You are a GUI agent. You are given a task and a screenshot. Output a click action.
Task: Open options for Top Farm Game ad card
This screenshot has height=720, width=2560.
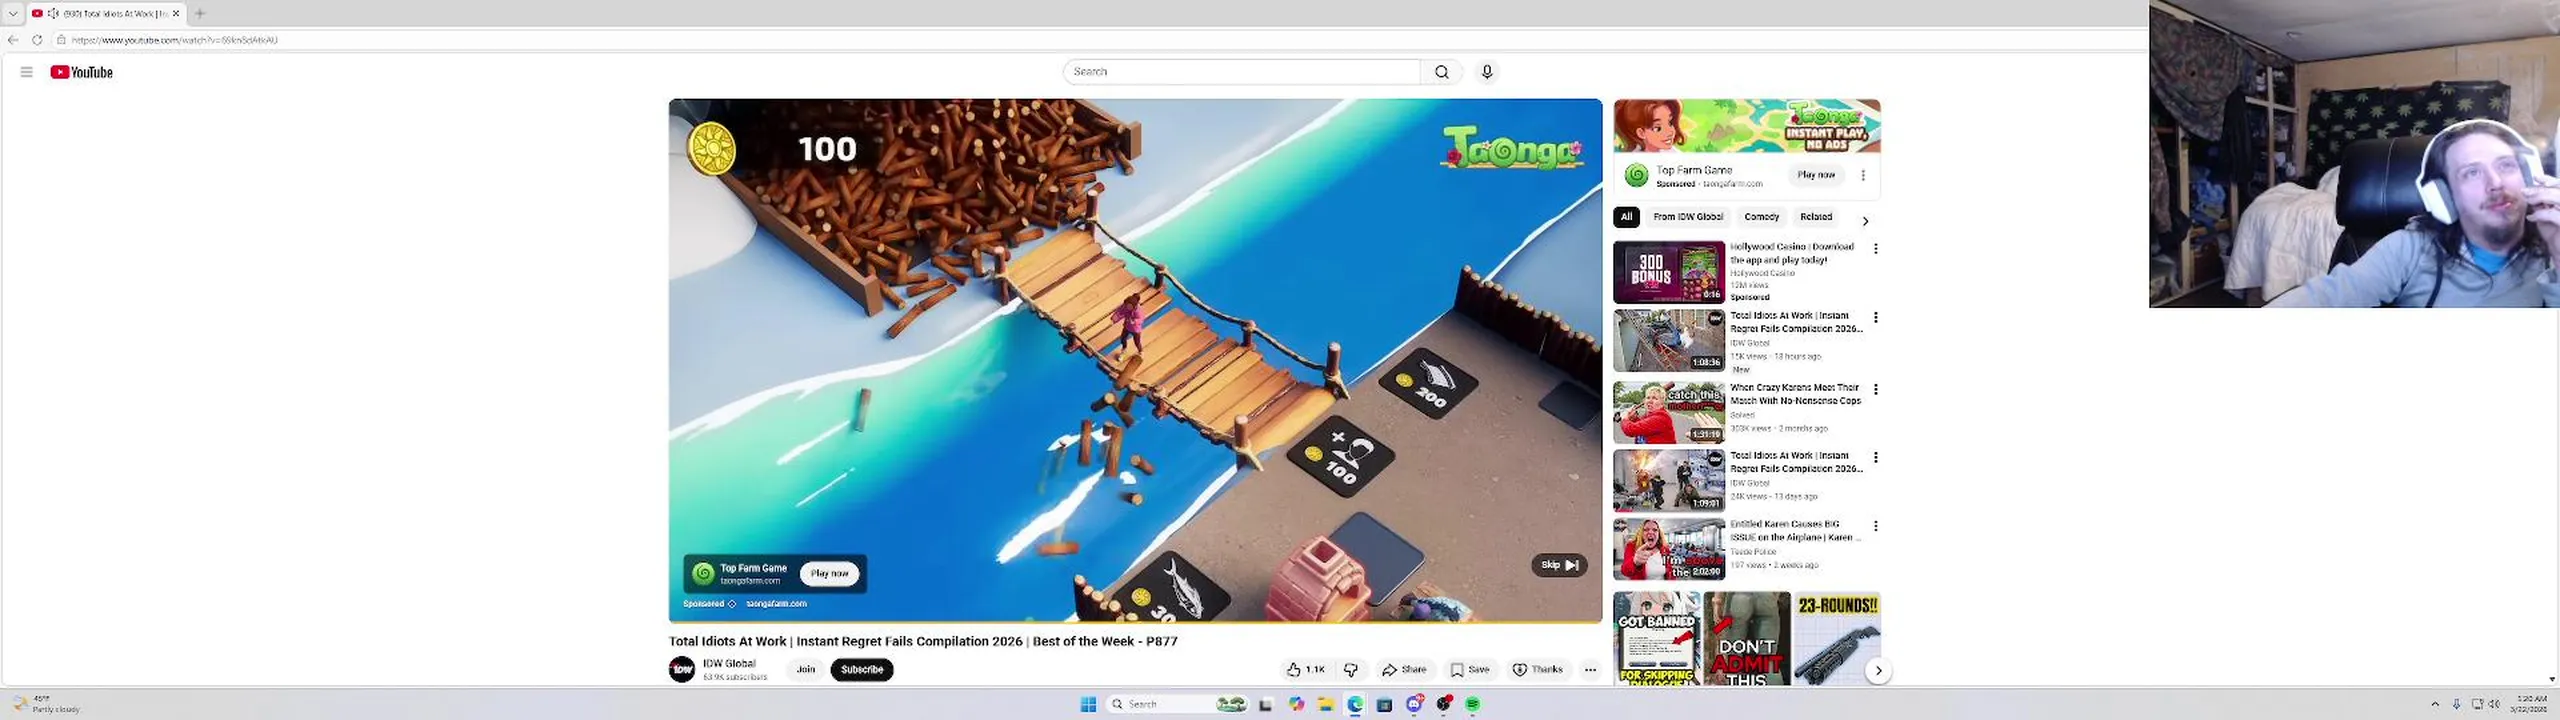(1863, 175)
